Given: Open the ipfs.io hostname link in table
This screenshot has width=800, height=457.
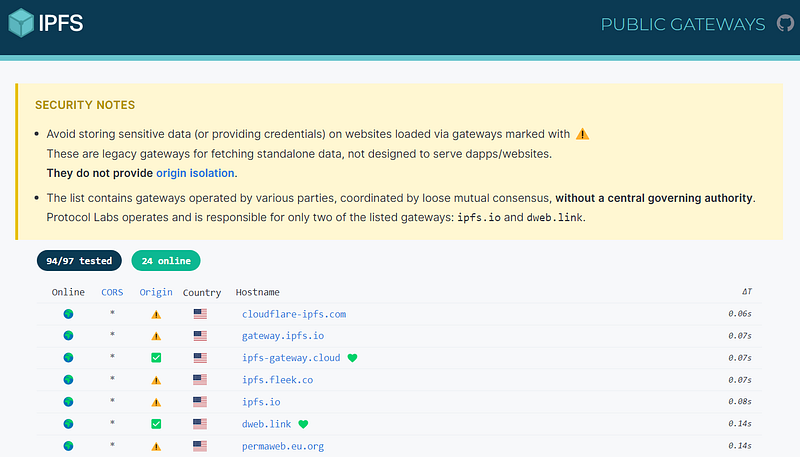Looking at the screenshot, I should coord(261,401).
